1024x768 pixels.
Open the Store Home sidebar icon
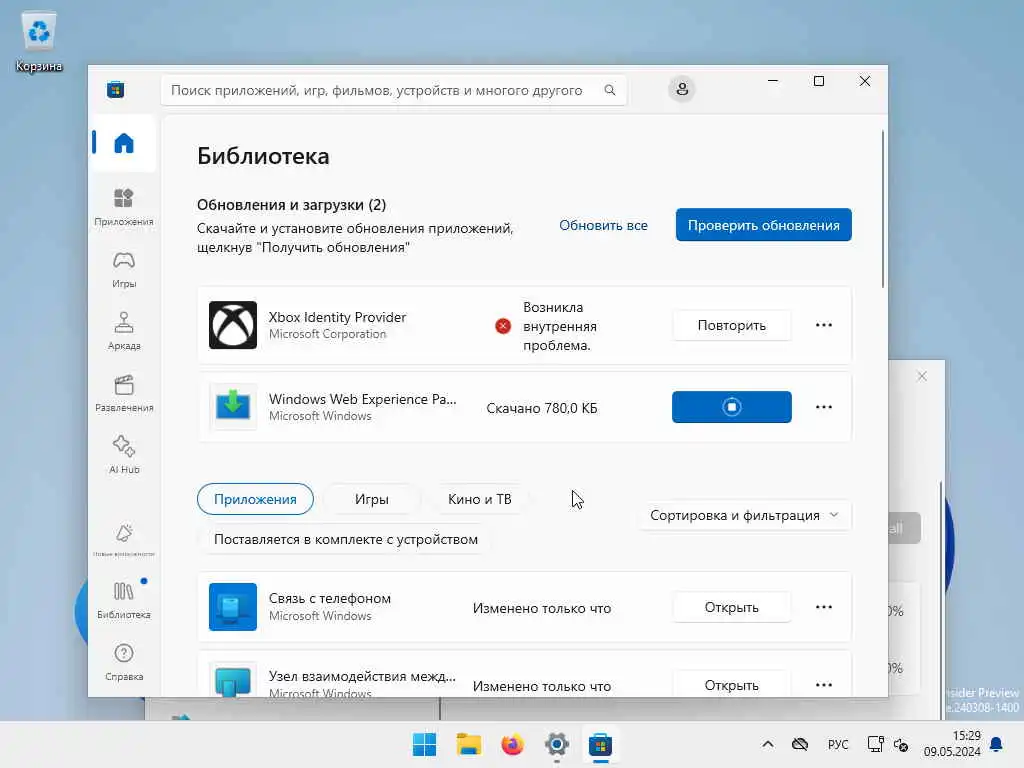(123, 143)
